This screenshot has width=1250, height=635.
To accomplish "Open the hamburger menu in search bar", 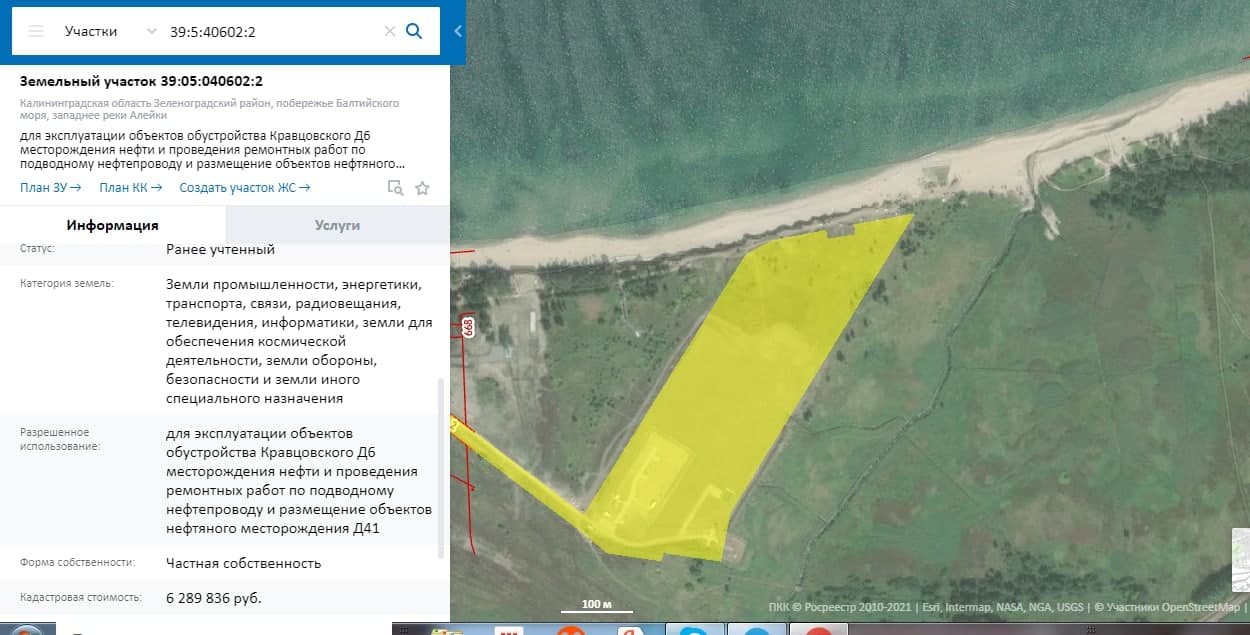I will pos(36,31).
